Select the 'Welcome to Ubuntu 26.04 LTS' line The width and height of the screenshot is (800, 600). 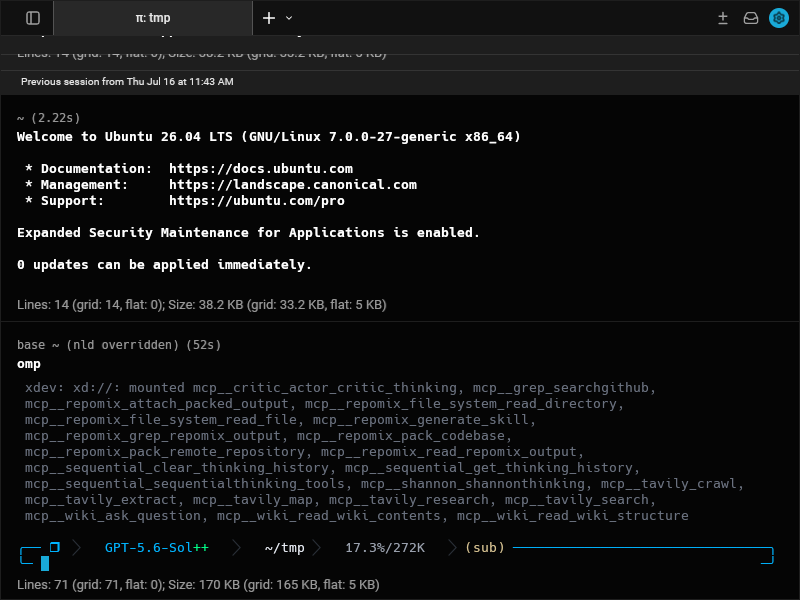click(x=268, y=137)
